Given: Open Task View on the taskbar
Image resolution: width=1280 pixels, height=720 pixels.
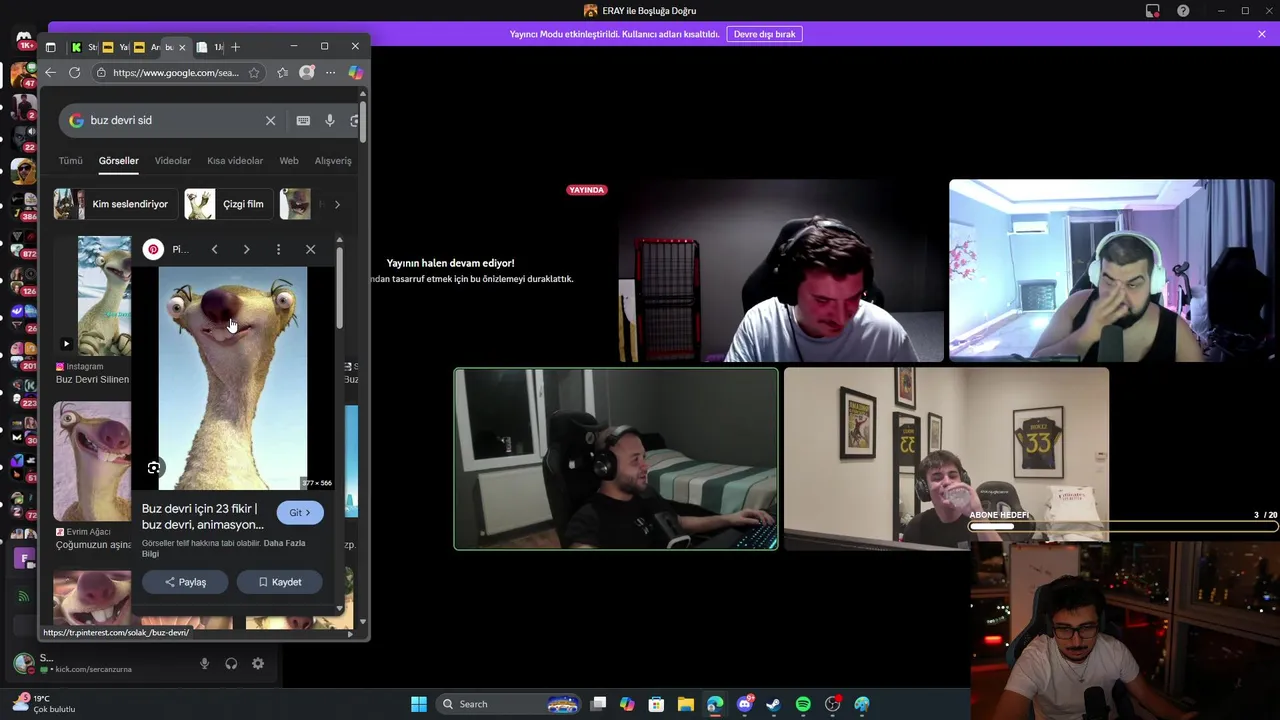Looking at the screenshot, I should click(x=598, y=704).
